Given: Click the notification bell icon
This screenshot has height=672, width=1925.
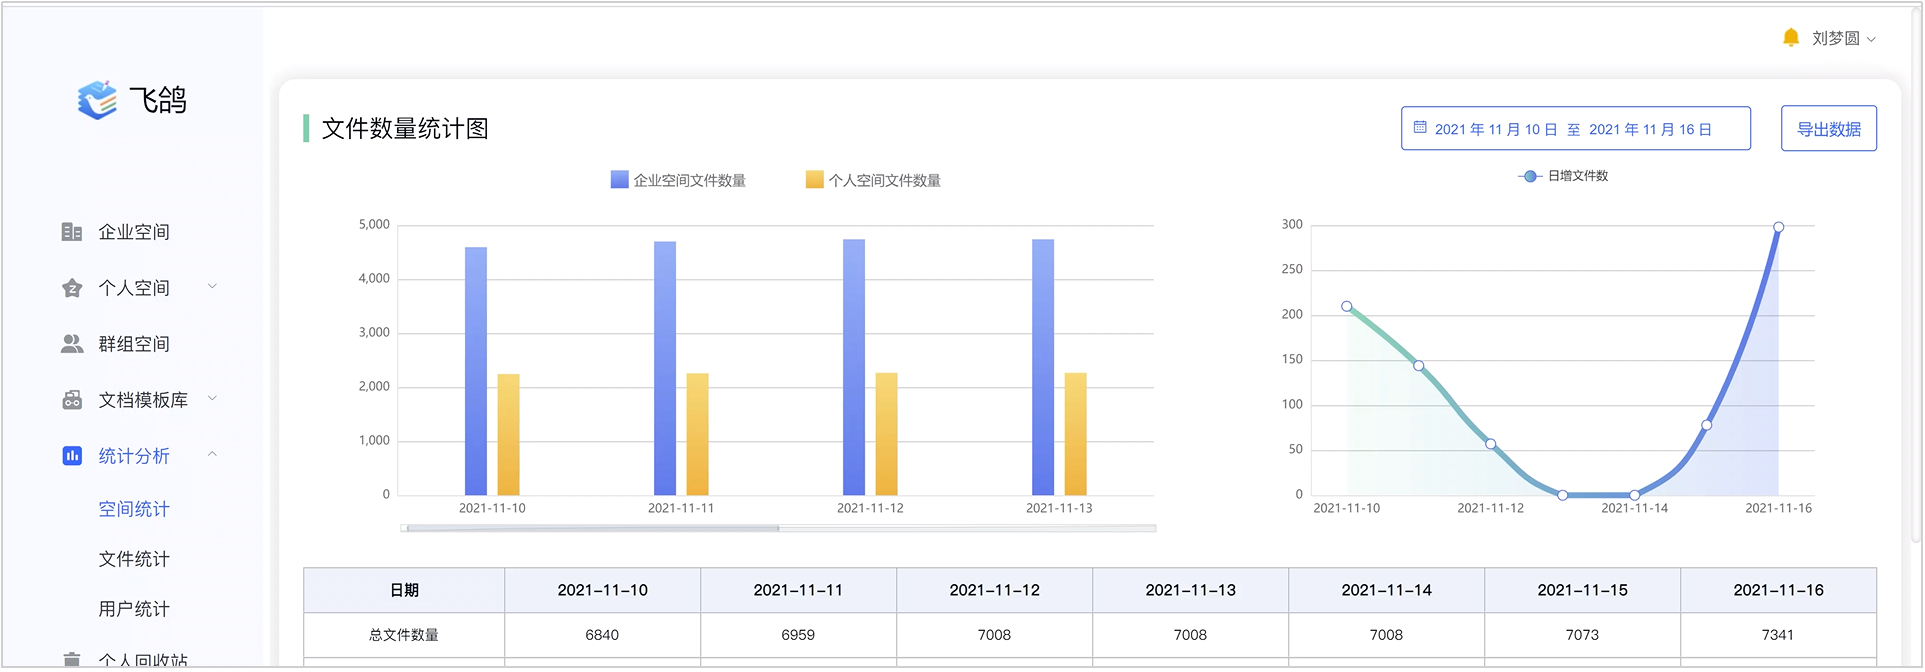Looking at the screenshot, I should click(x=1790, y=38).
